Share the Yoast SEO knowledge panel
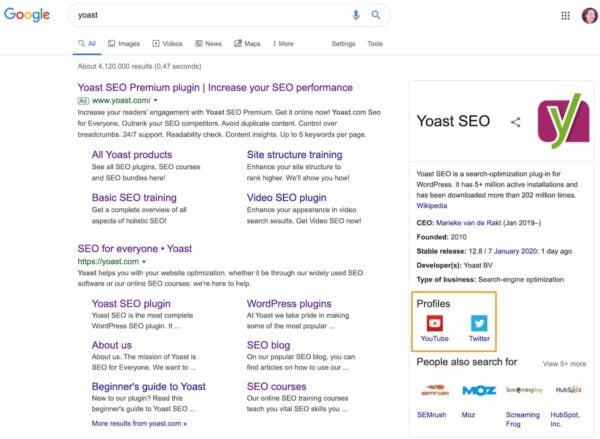This screenshot has width=600, height=439. pyautogui.click(x=516, y=122)
